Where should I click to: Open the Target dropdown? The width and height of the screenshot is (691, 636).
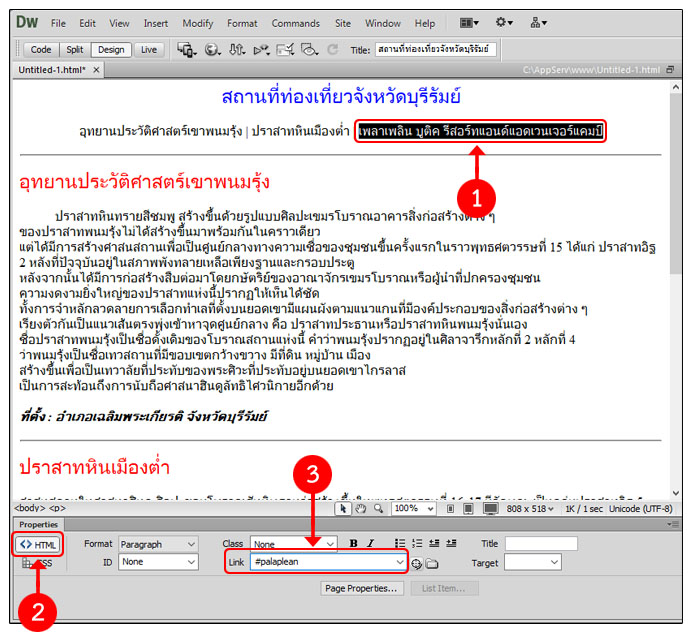(x=532, y=563)
